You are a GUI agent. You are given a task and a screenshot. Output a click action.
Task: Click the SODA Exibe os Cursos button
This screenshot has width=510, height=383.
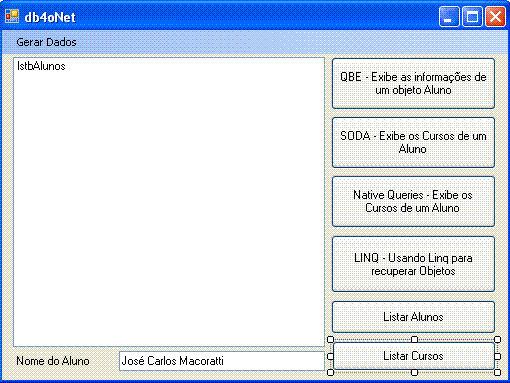coord(413,143)
